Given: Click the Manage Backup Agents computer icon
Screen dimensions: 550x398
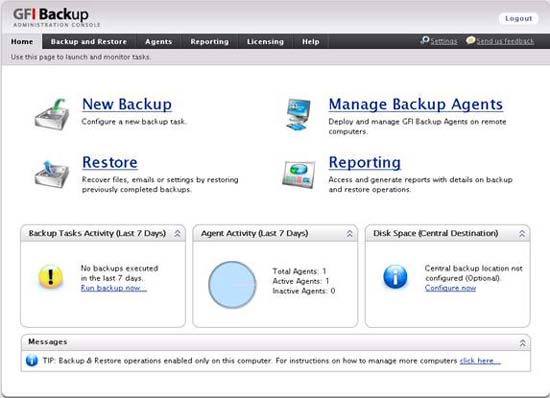Looking at the screenshot, I should click(x=299, y=114).
